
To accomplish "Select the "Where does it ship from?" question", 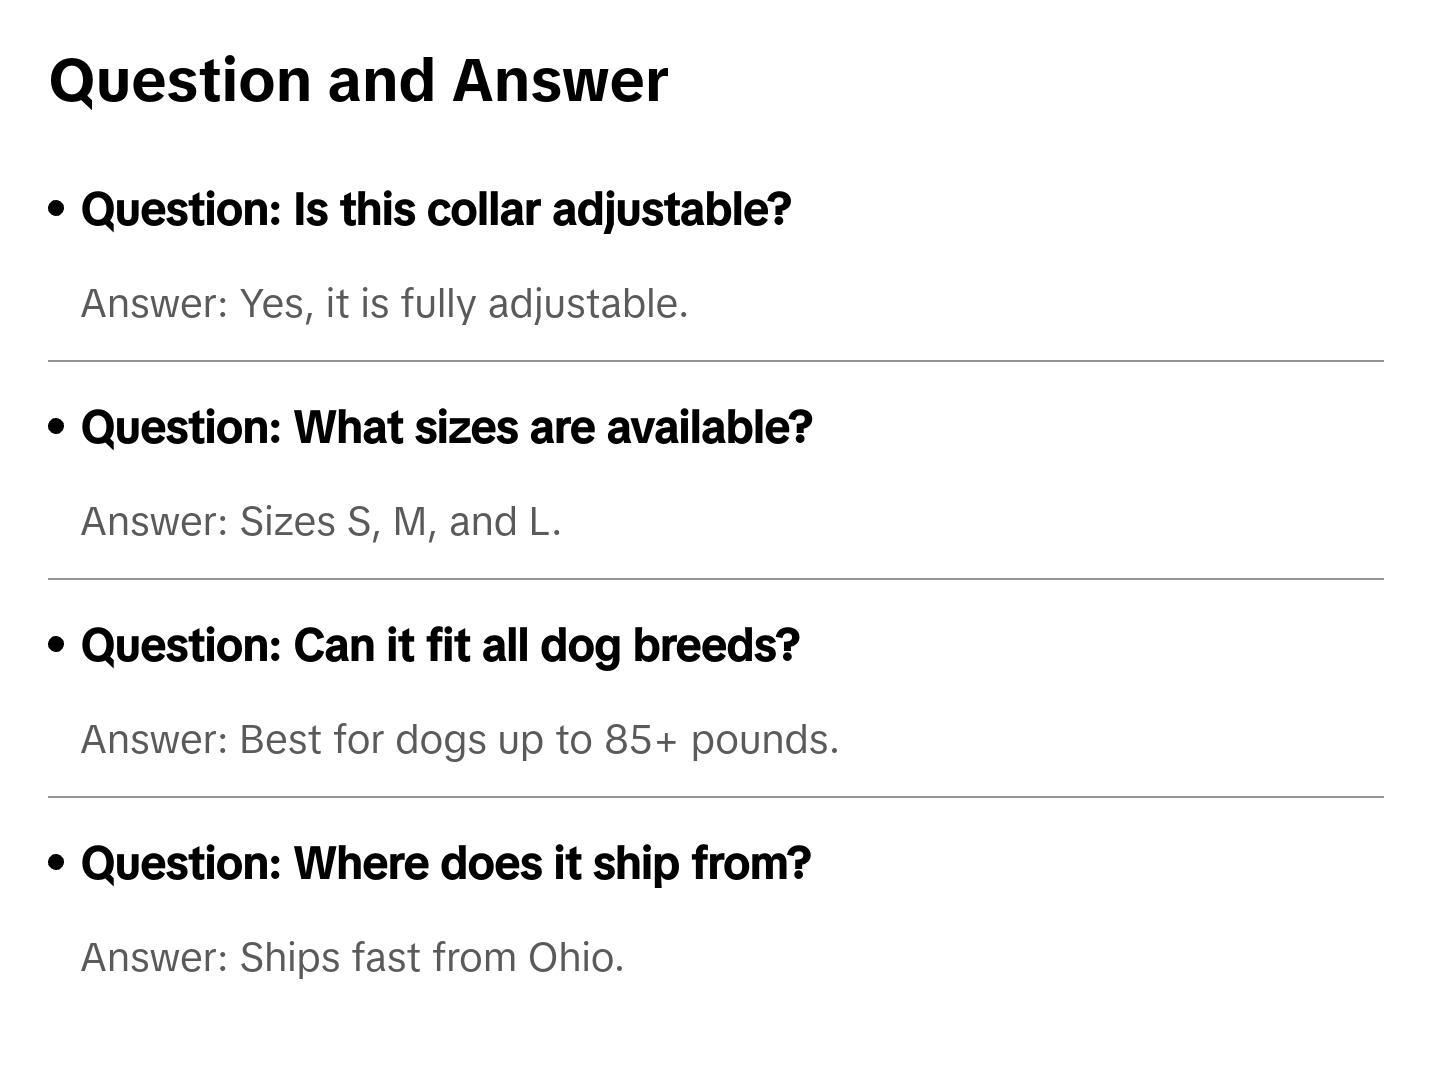I will coord(446,864).
